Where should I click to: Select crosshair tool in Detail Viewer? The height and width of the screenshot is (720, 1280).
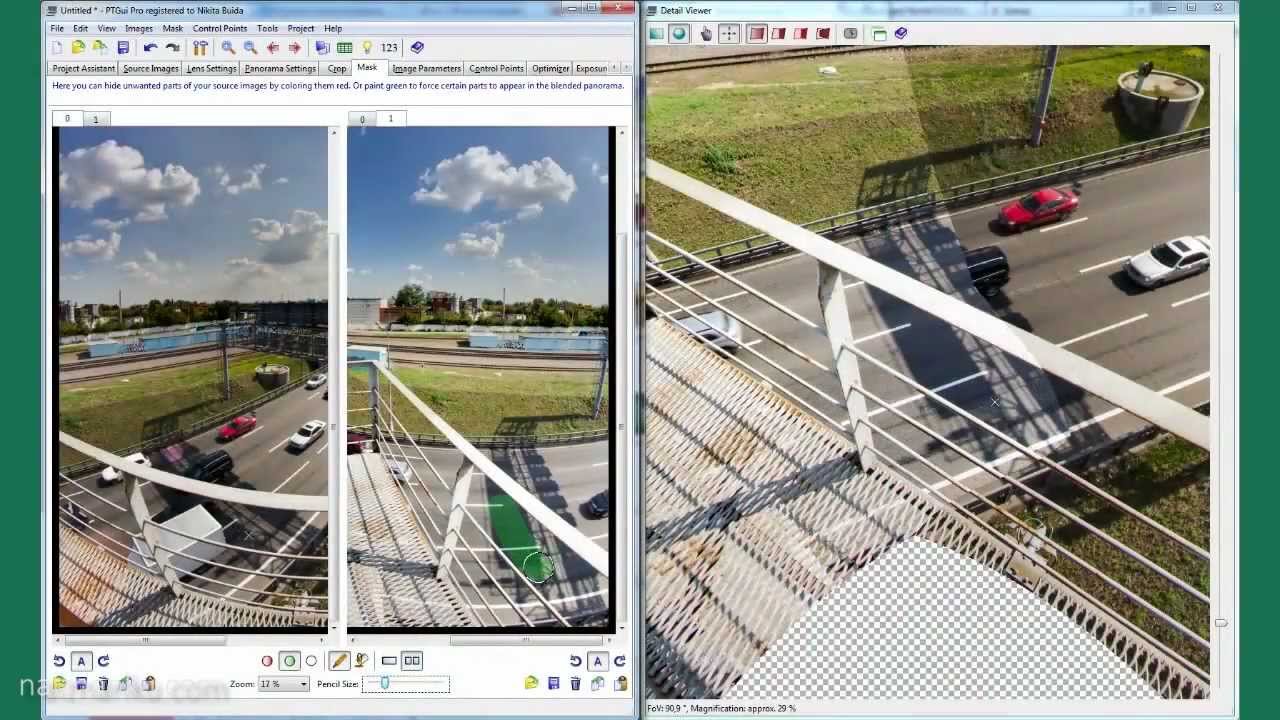[728, 34]
